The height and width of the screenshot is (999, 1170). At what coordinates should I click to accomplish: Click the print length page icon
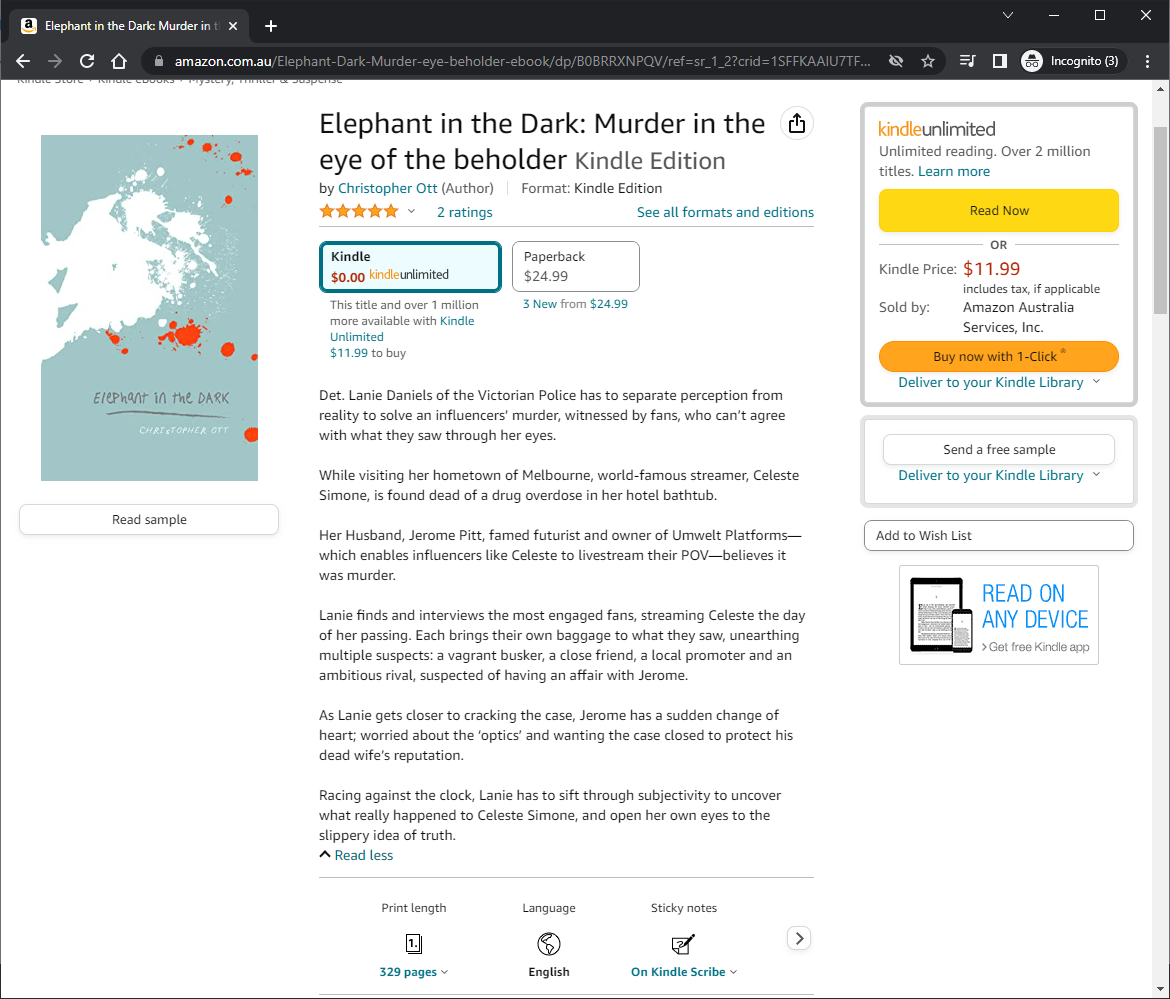[x=414, y=944]
